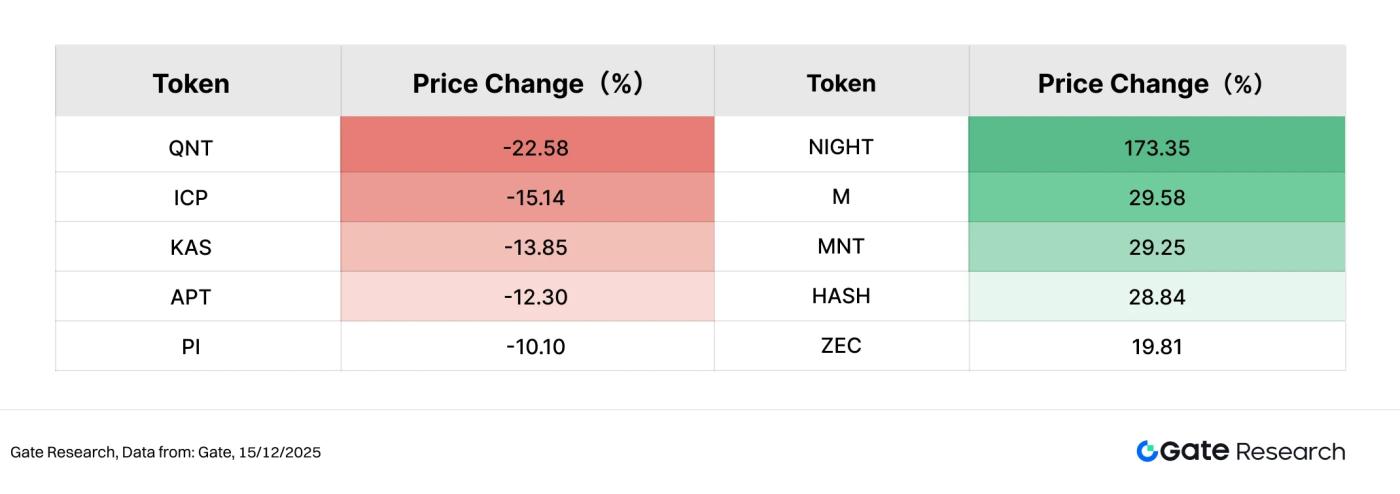Click the PI token cell

pyautogui.click(x=191, y=347)
